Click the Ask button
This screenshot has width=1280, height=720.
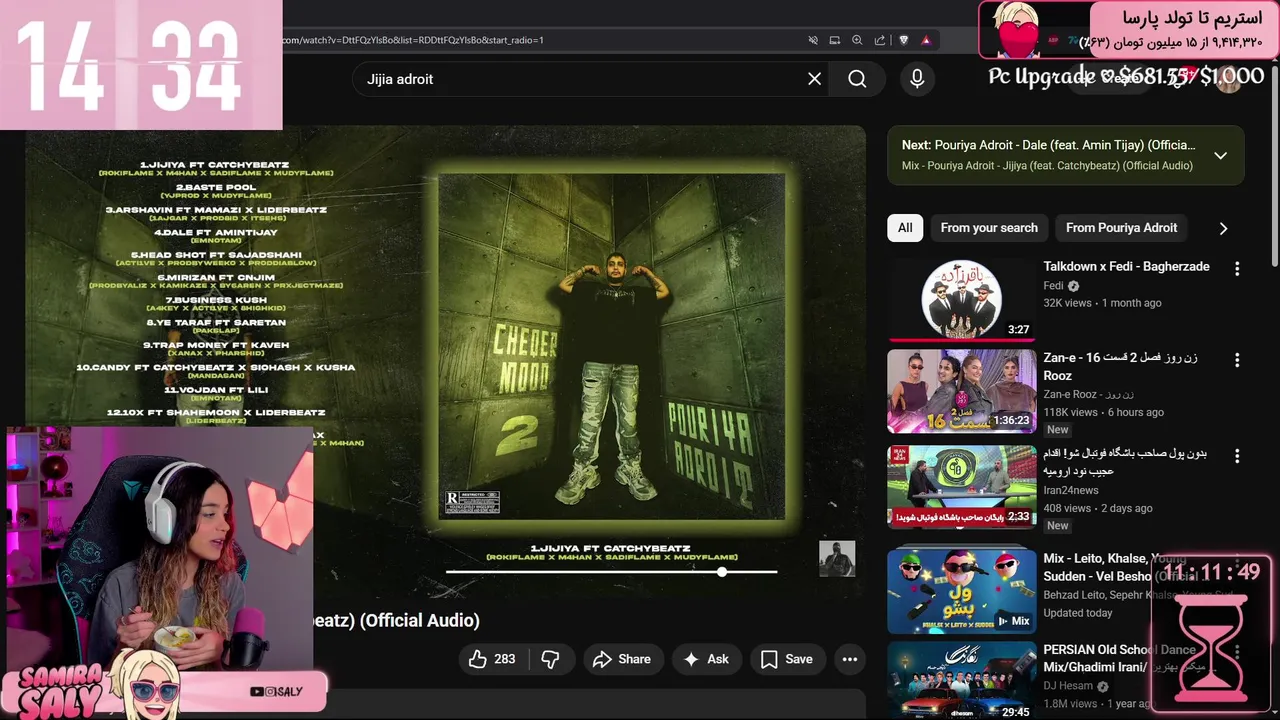coord(706,659)
